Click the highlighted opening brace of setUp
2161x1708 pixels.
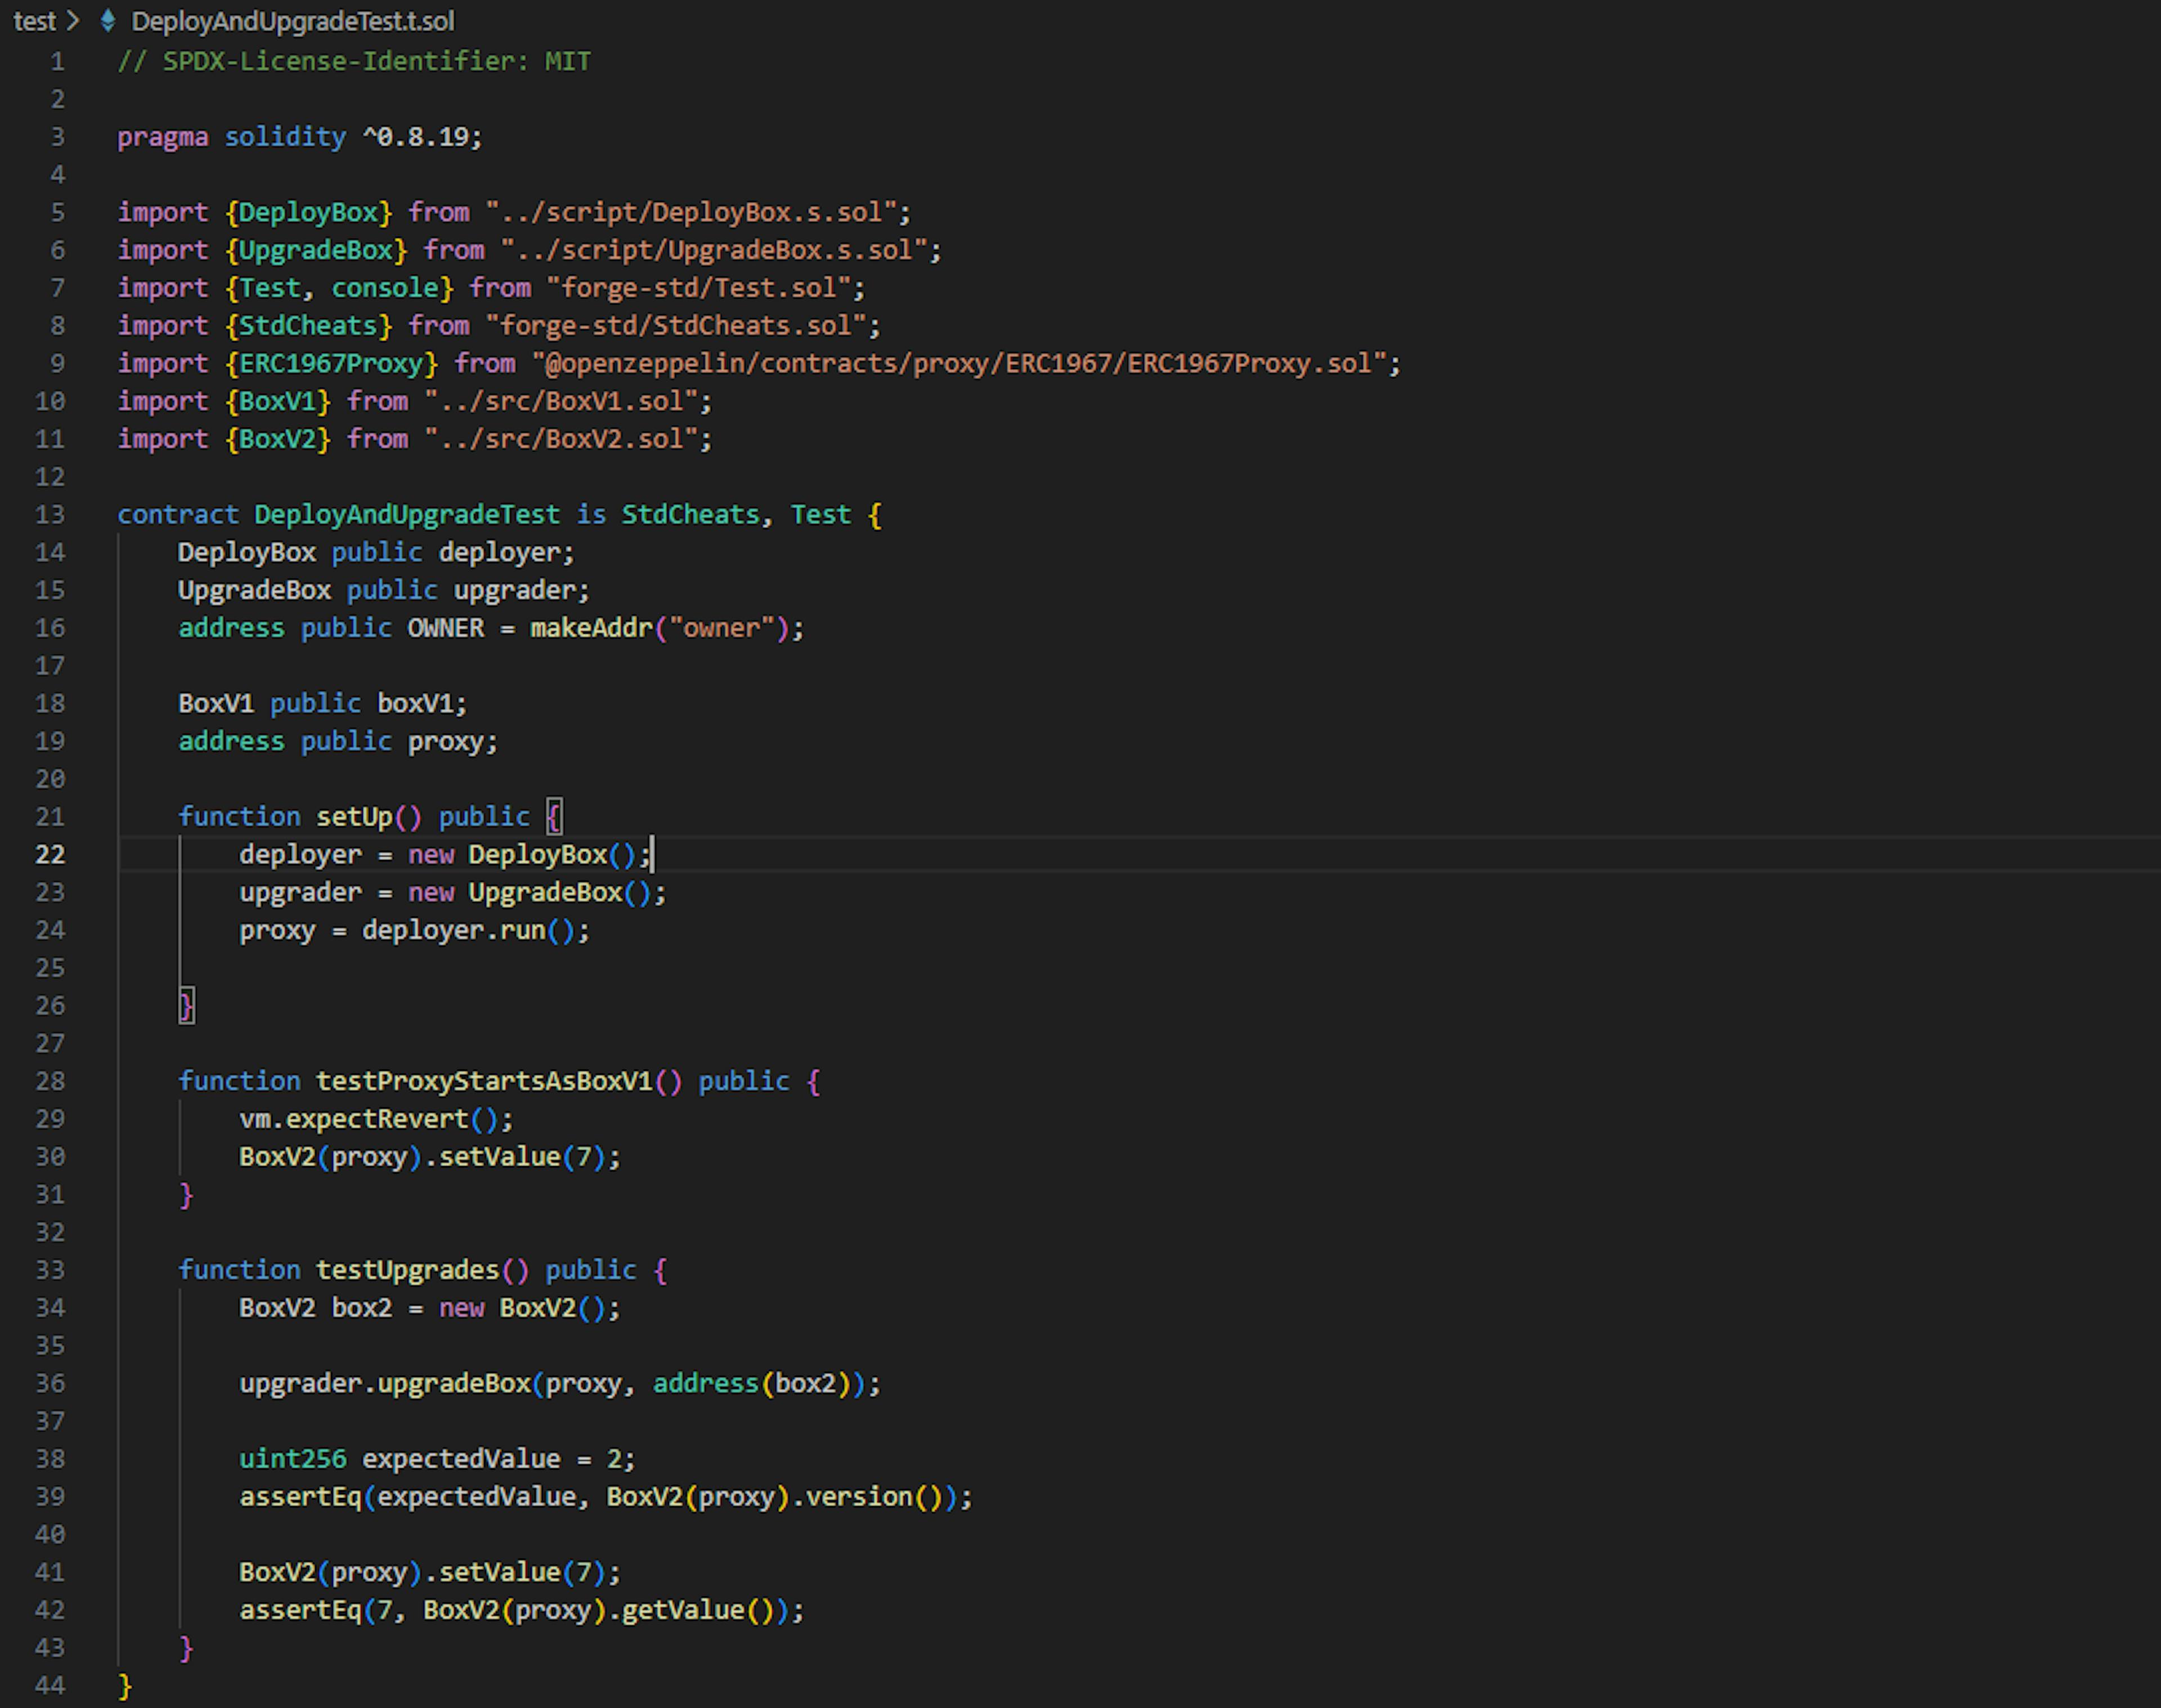point(554,816)
